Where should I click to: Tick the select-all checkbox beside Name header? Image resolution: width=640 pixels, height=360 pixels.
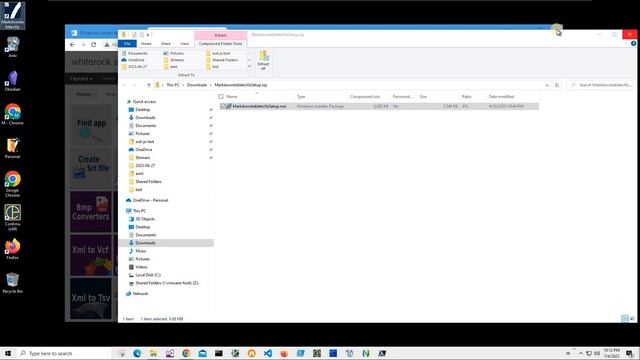click(x=221, y=97)
